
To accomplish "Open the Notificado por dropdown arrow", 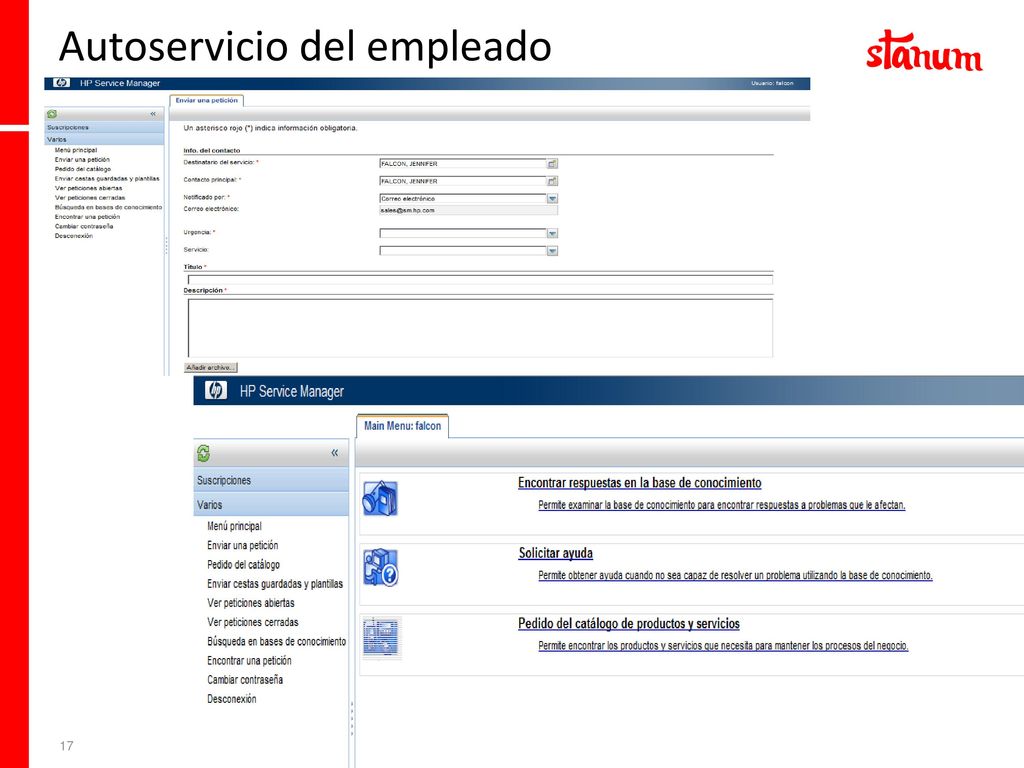I will pos(552,199).
